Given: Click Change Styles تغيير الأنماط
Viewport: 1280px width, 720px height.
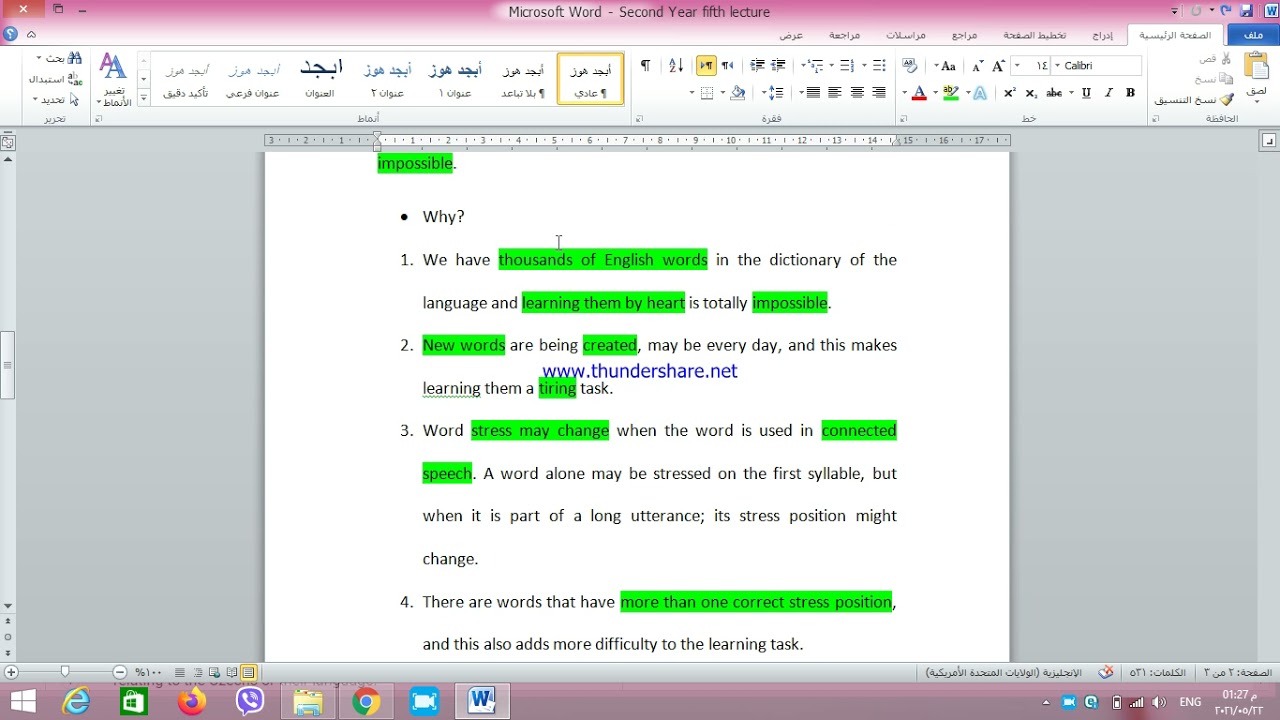Looking at the screenshot, I should coord(113,81).
